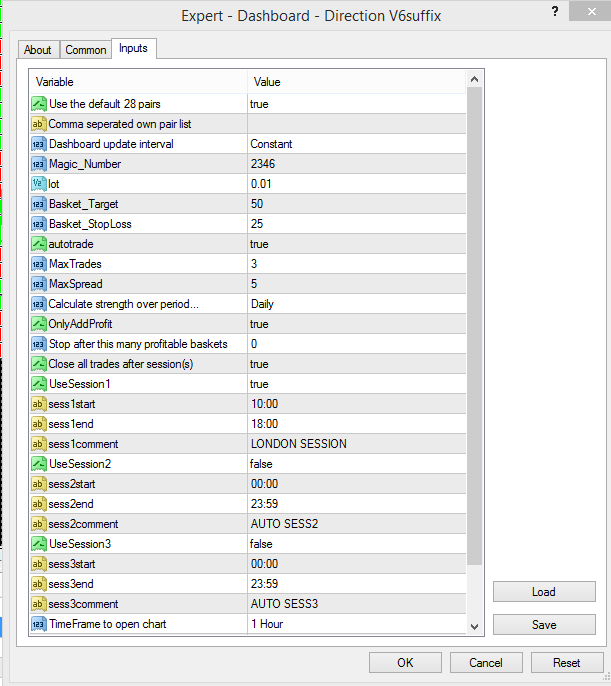The width and height of the screenshot is (611, 686).
Task: Click the integer icon beside 'Dashboard update interval'
Action: click(x=38, y=144)
